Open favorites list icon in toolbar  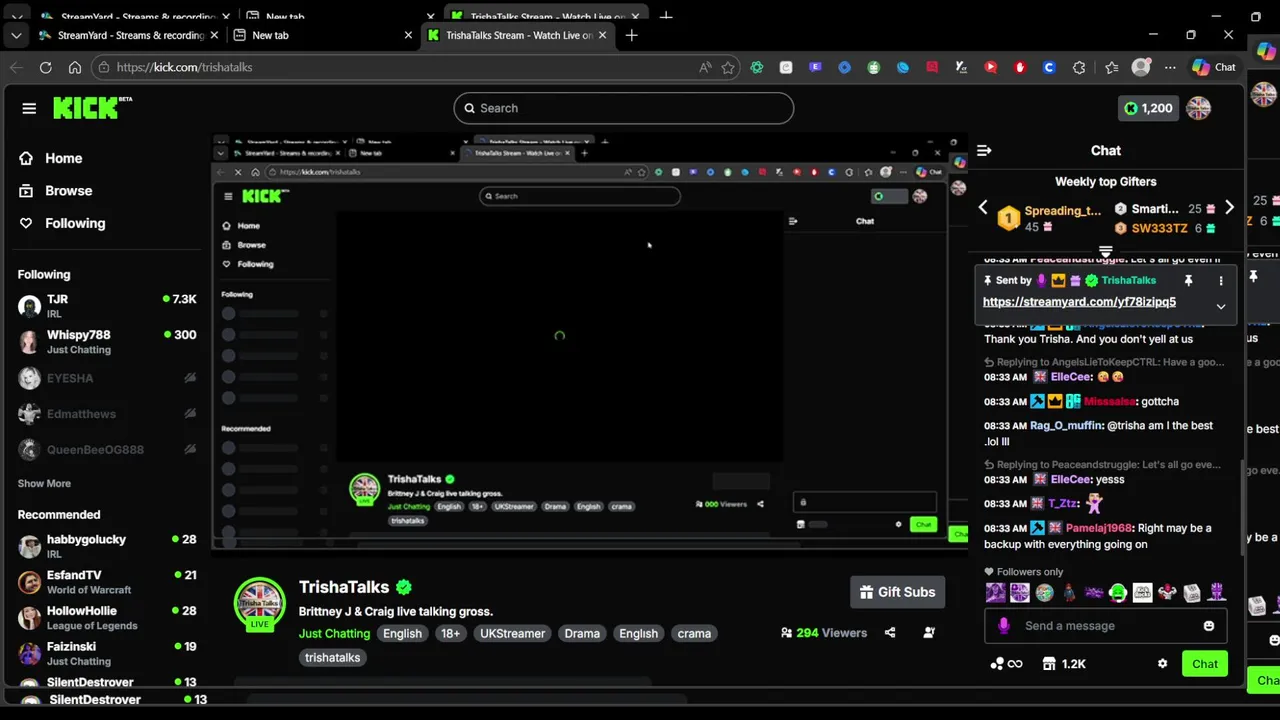(x=1112, y=67)
